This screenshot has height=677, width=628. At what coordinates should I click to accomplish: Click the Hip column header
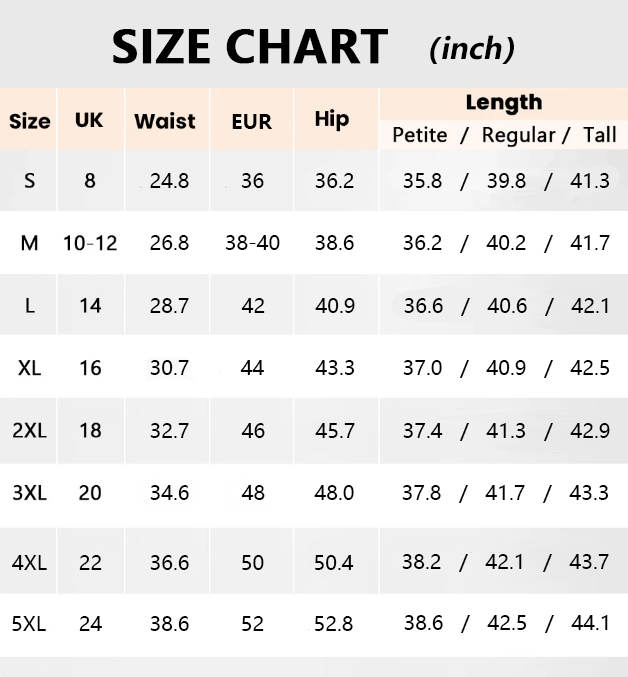tap(332, 119)
